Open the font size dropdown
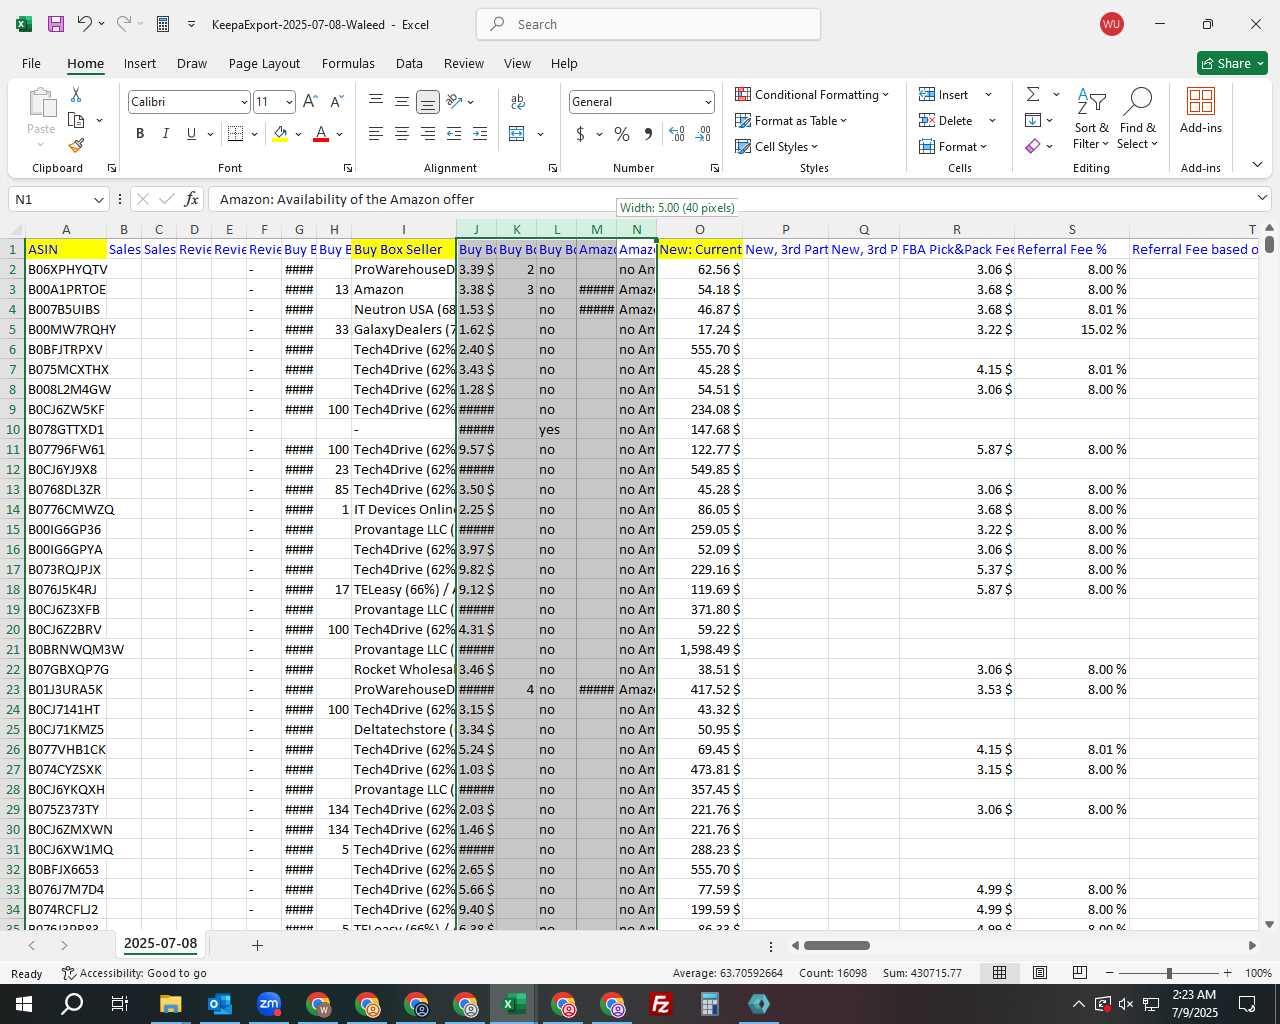Screen dimensions: 1280x1024 289,102
